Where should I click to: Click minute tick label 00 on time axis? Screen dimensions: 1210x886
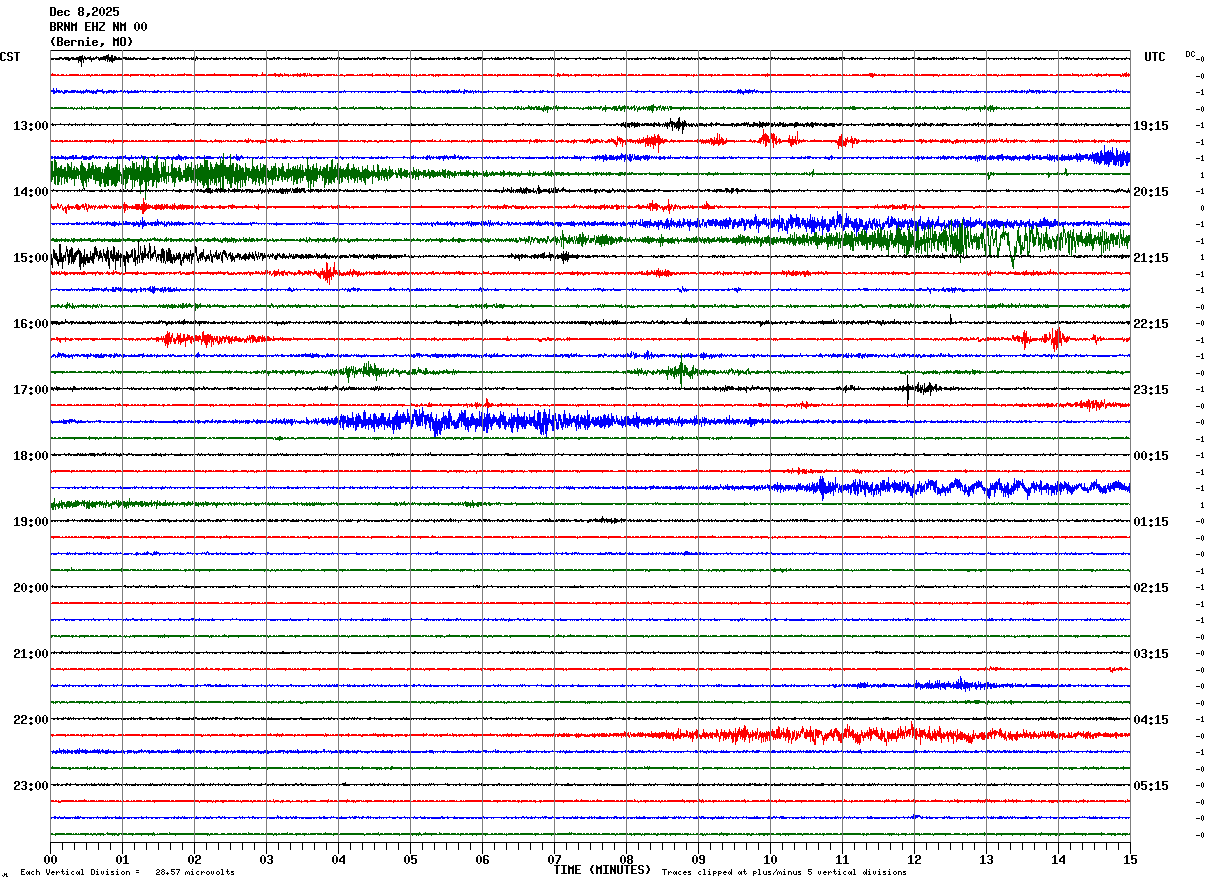(50, 860)
